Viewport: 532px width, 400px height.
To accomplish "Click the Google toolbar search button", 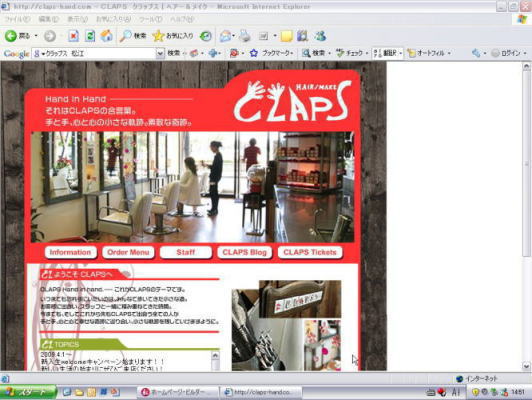I will (174, 53).
